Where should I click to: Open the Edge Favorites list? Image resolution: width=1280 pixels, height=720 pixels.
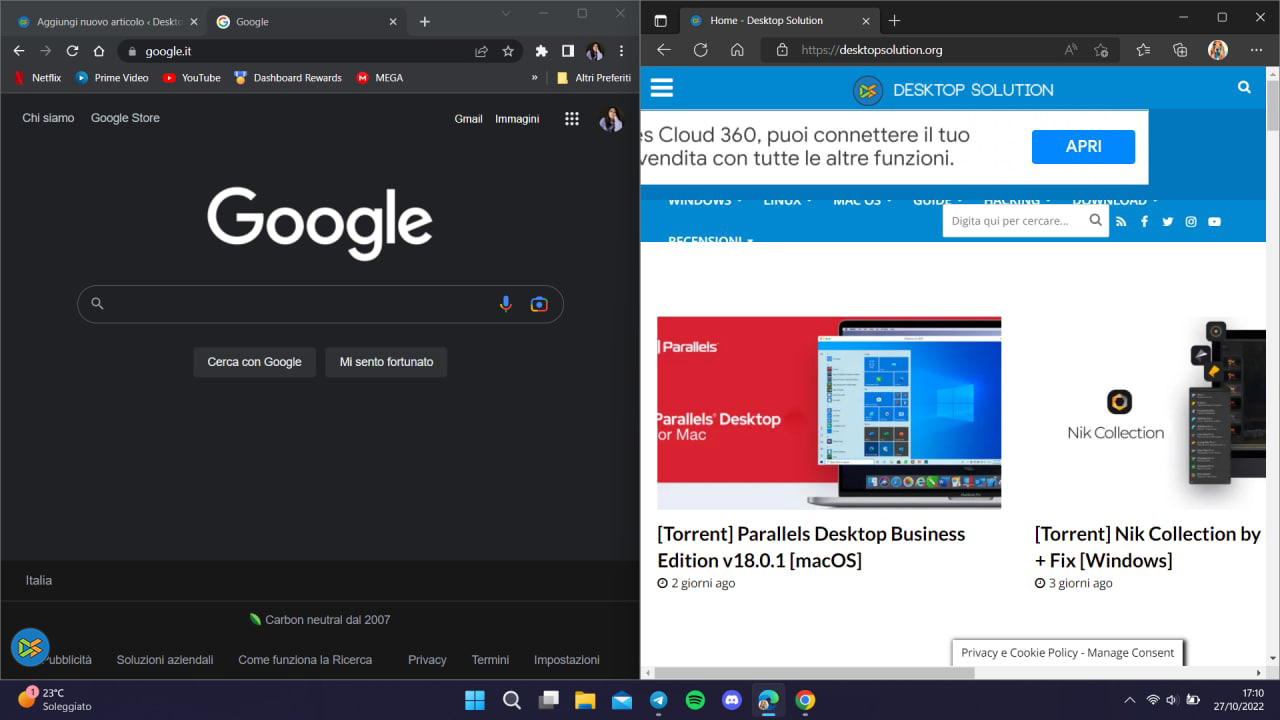tap(1143, 50)
